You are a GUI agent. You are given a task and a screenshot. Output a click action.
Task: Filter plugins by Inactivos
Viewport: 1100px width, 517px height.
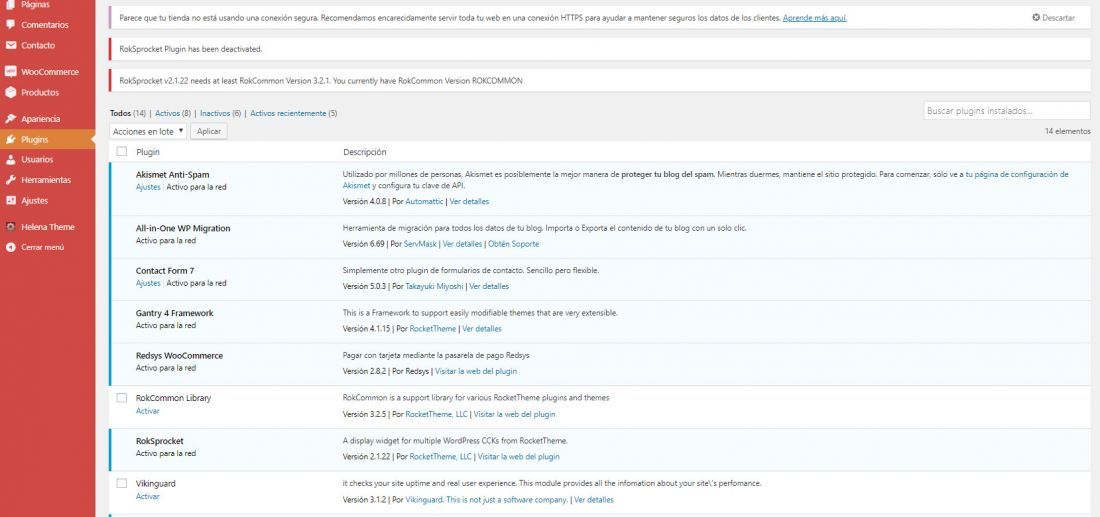(215, 113)
